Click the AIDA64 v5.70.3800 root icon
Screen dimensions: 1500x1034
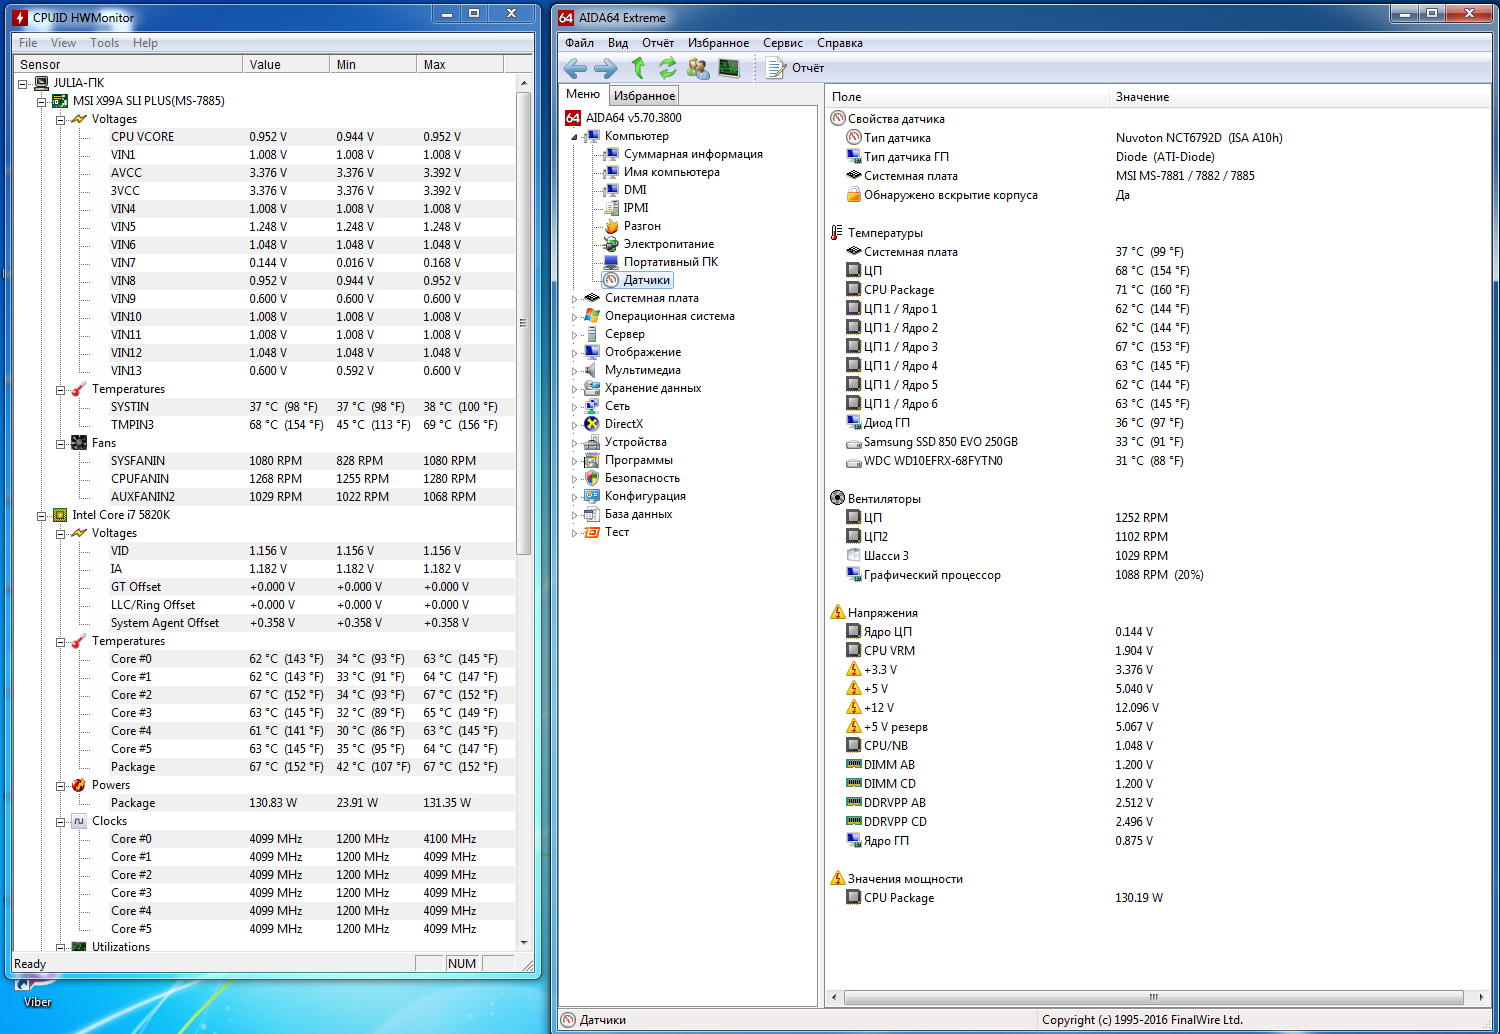pos(573,118)
